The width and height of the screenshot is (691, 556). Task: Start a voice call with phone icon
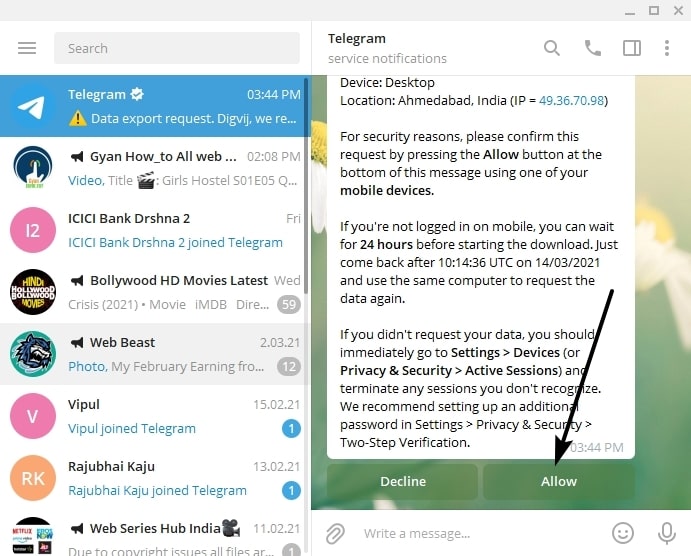592,48
